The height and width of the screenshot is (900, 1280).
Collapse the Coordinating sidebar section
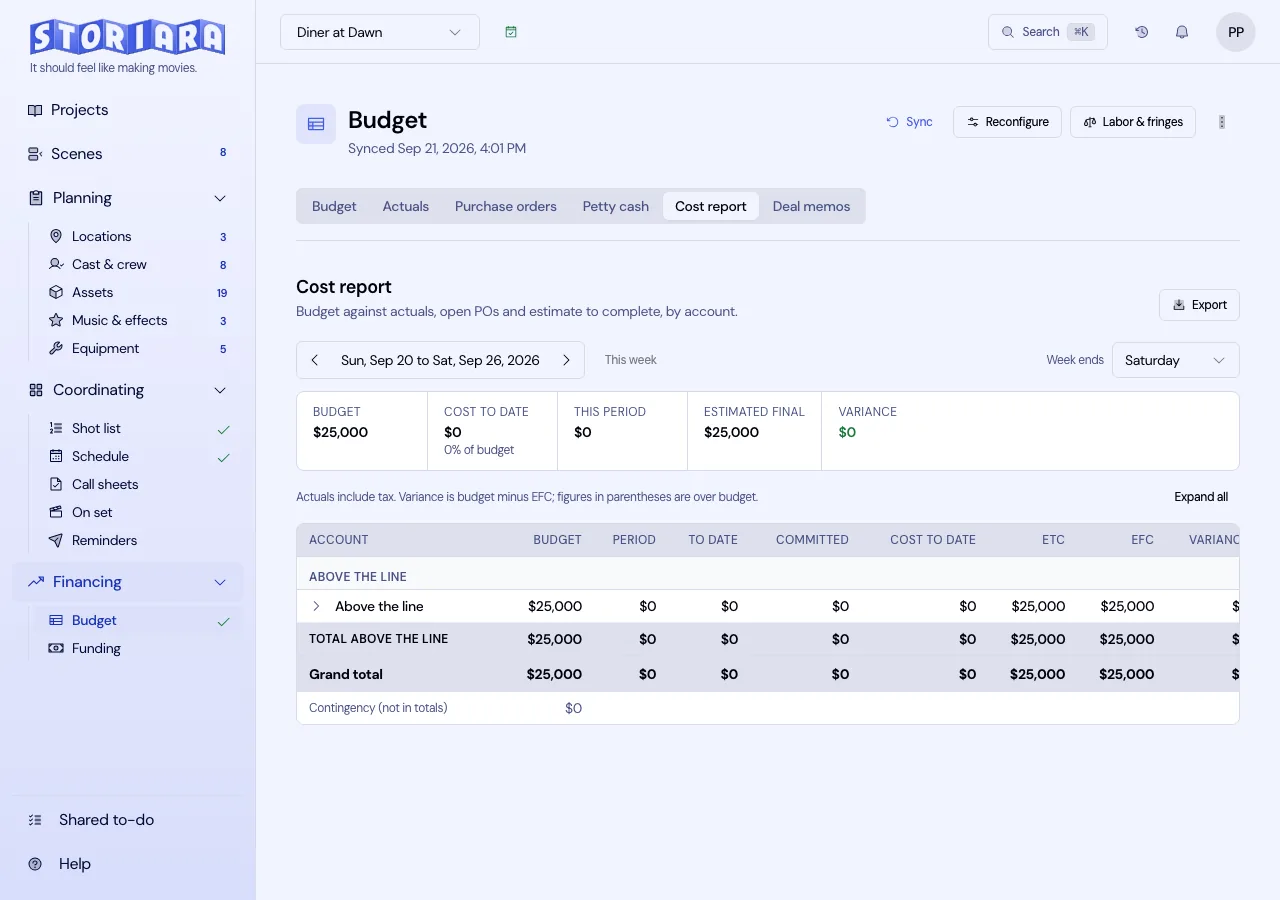coord(220,390)
